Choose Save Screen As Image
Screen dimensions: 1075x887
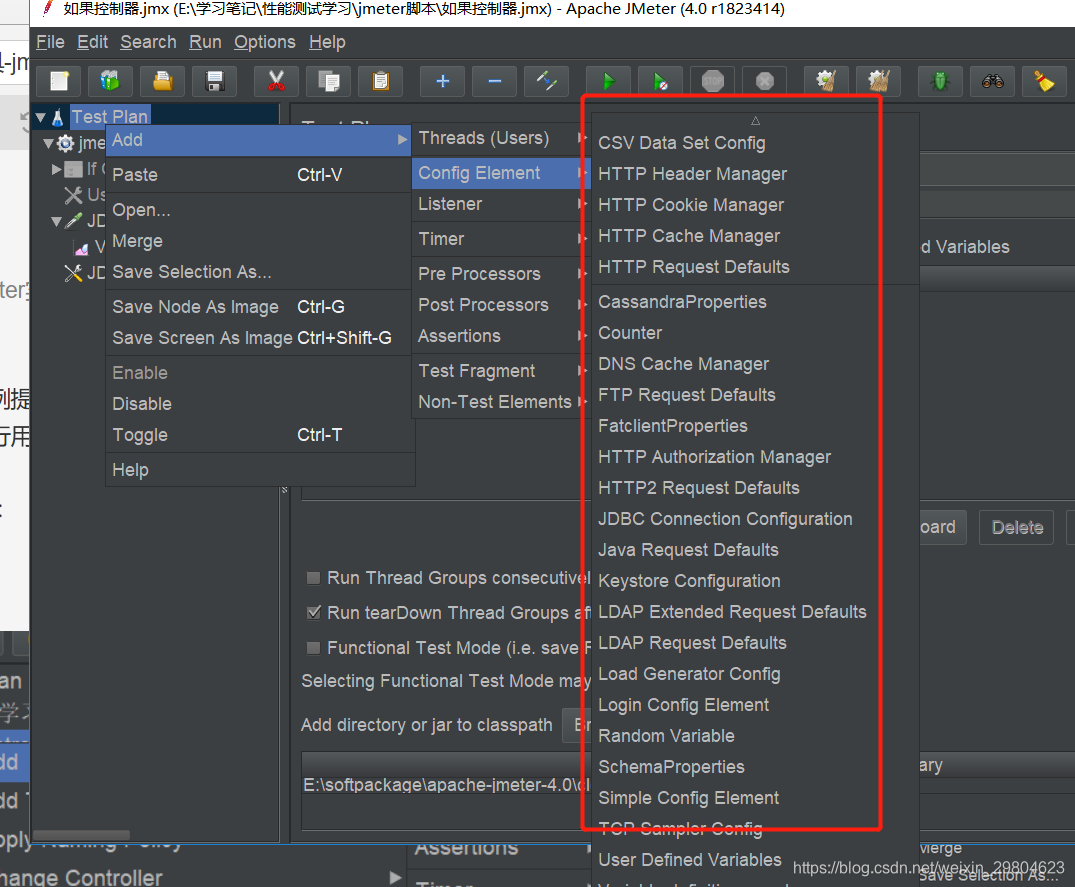(259, 338)
